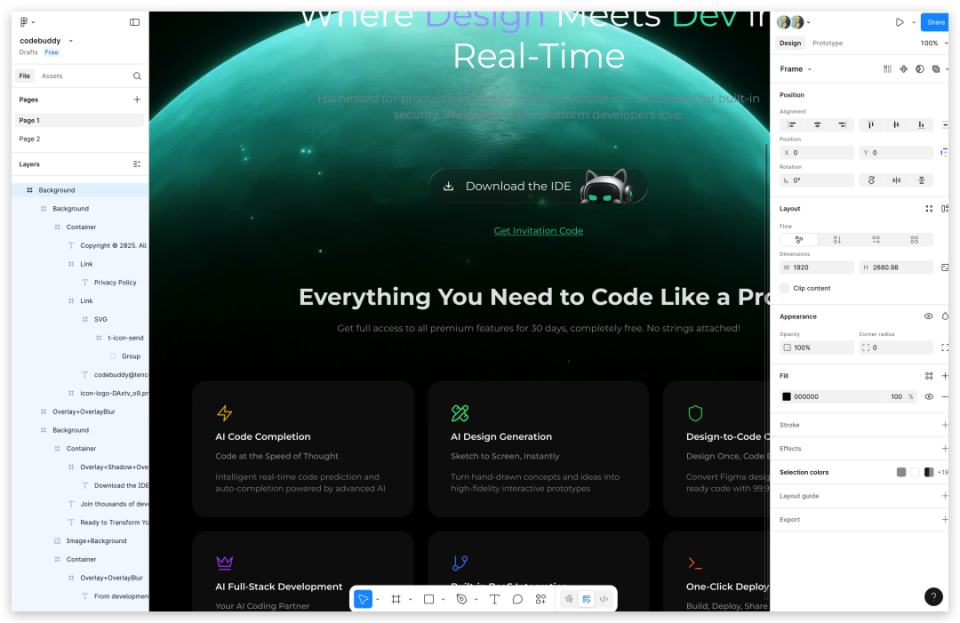Click align top icon
The width and height of the screenshot is (960, 623).
point(871,125)
